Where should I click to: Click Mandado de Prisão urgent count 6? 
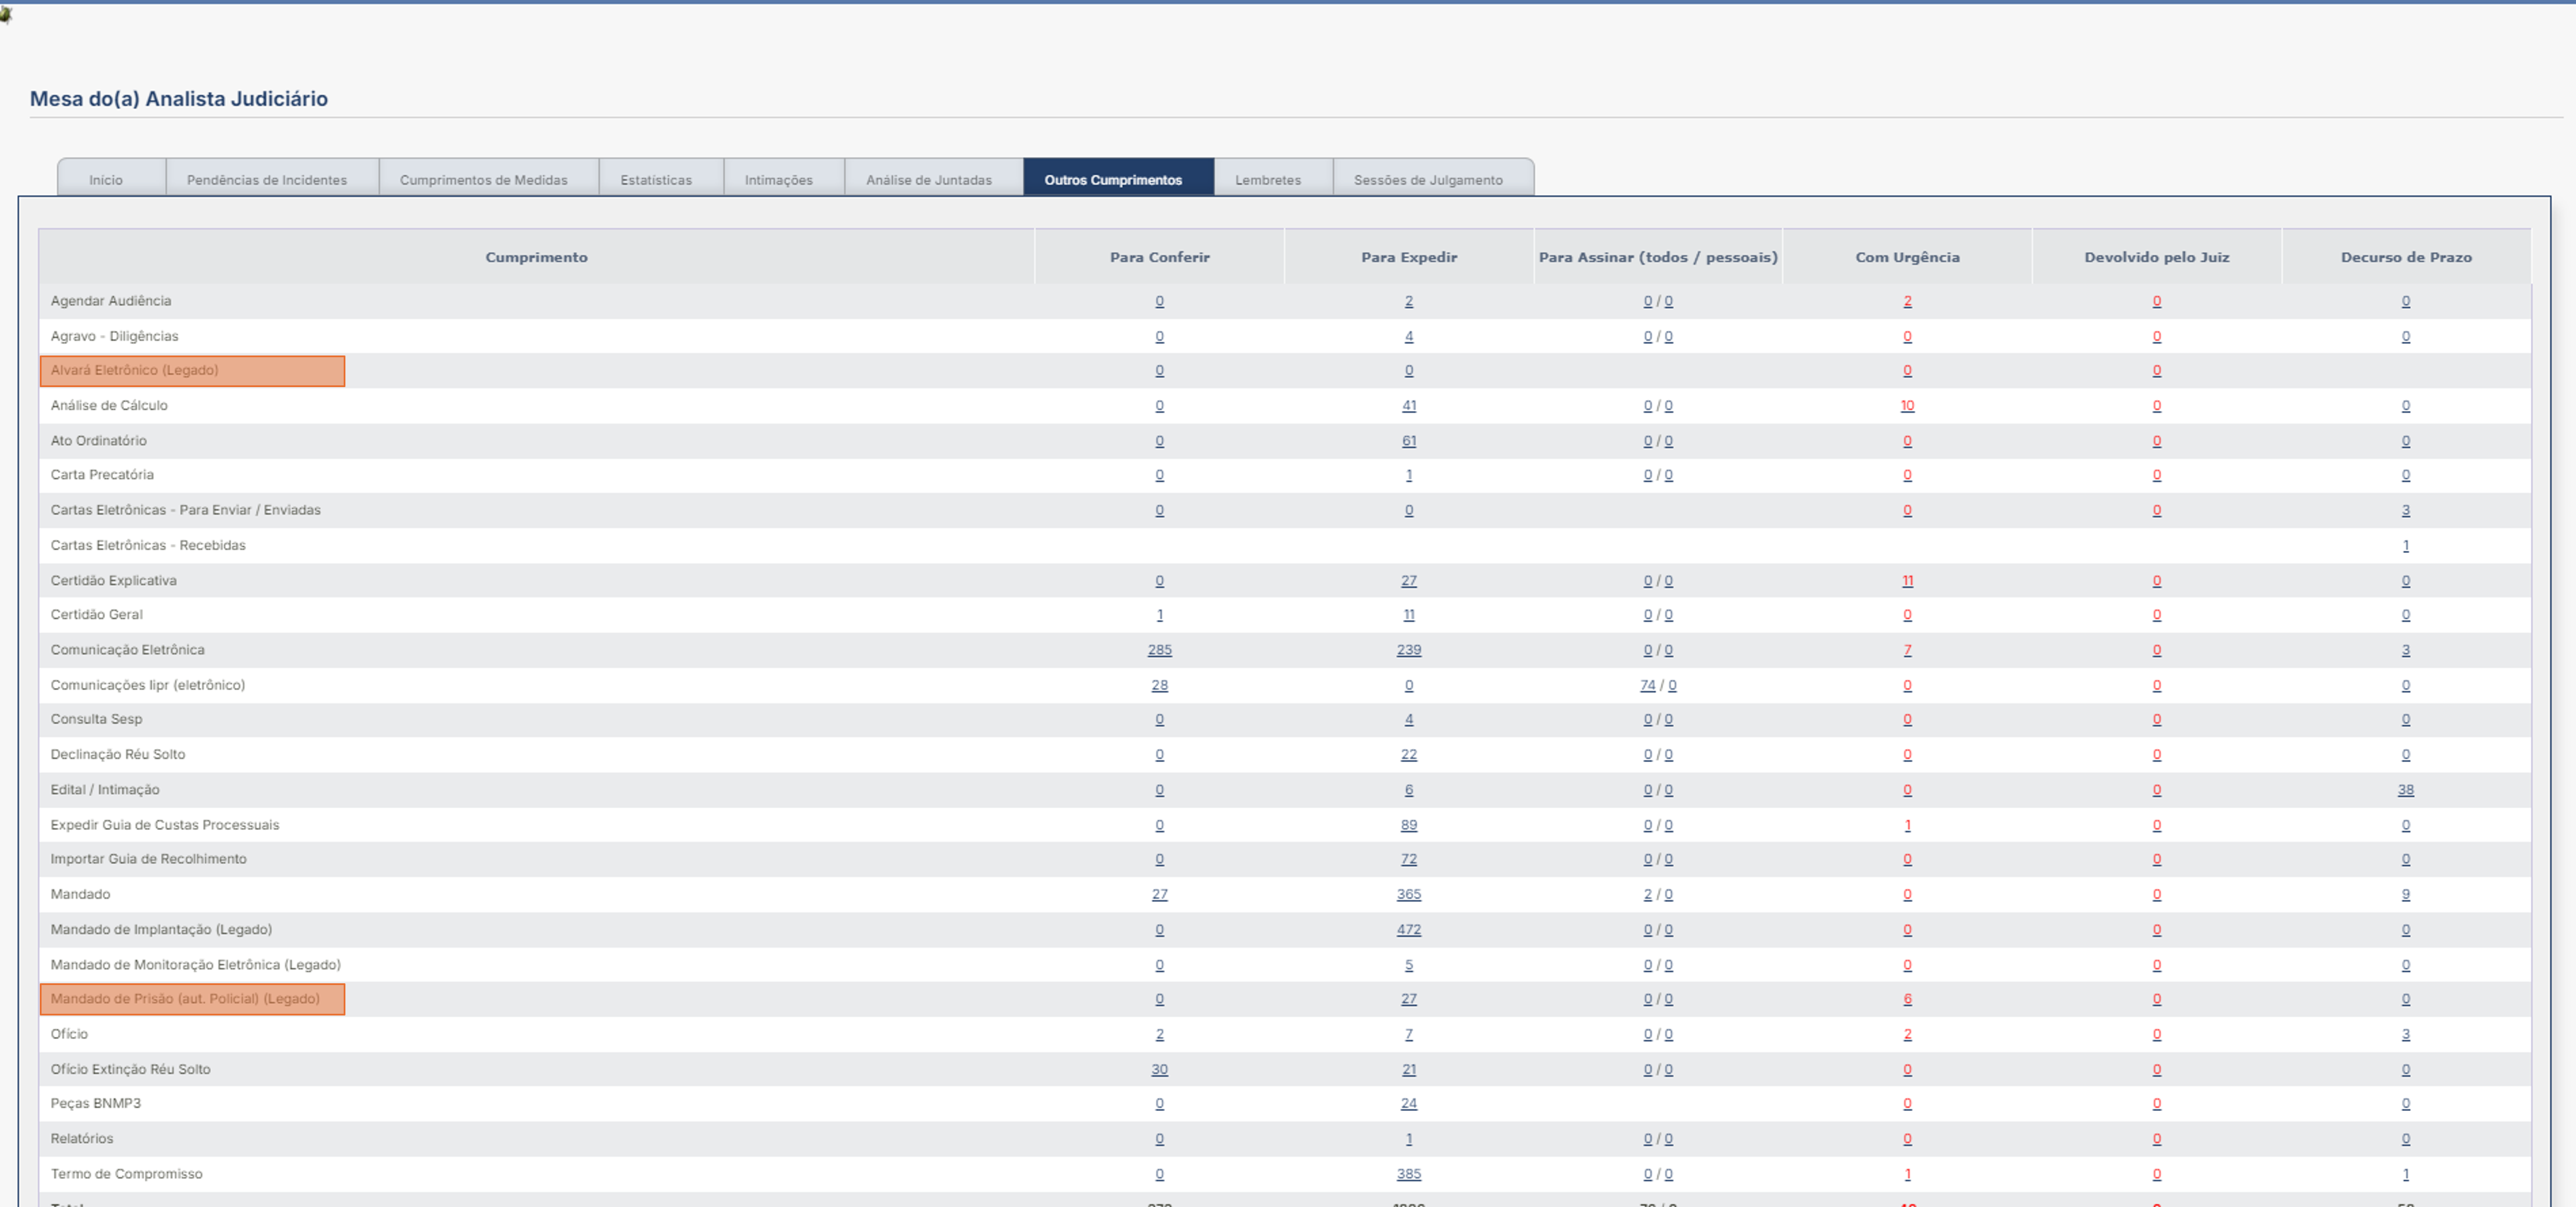click(x=1908, y=999)
